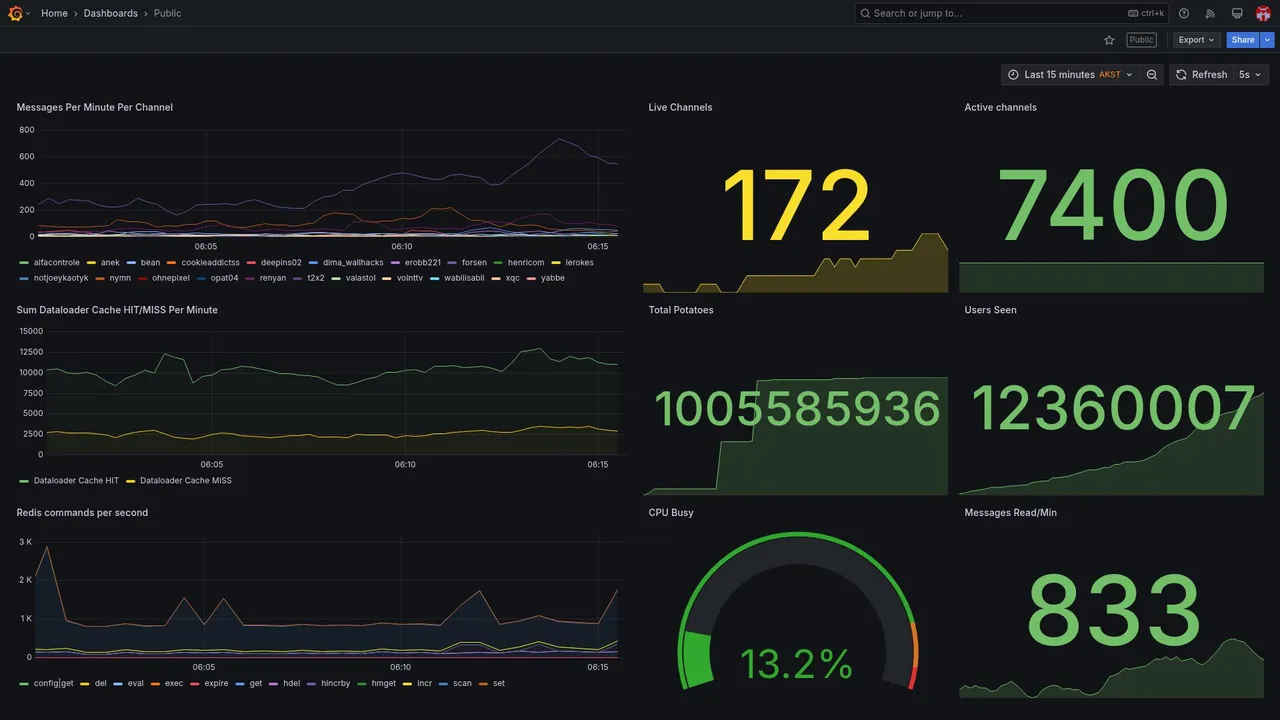The image size is (1280, 720).
Task: Open the Total Potatoes panel title
Action: pos(681,310)
